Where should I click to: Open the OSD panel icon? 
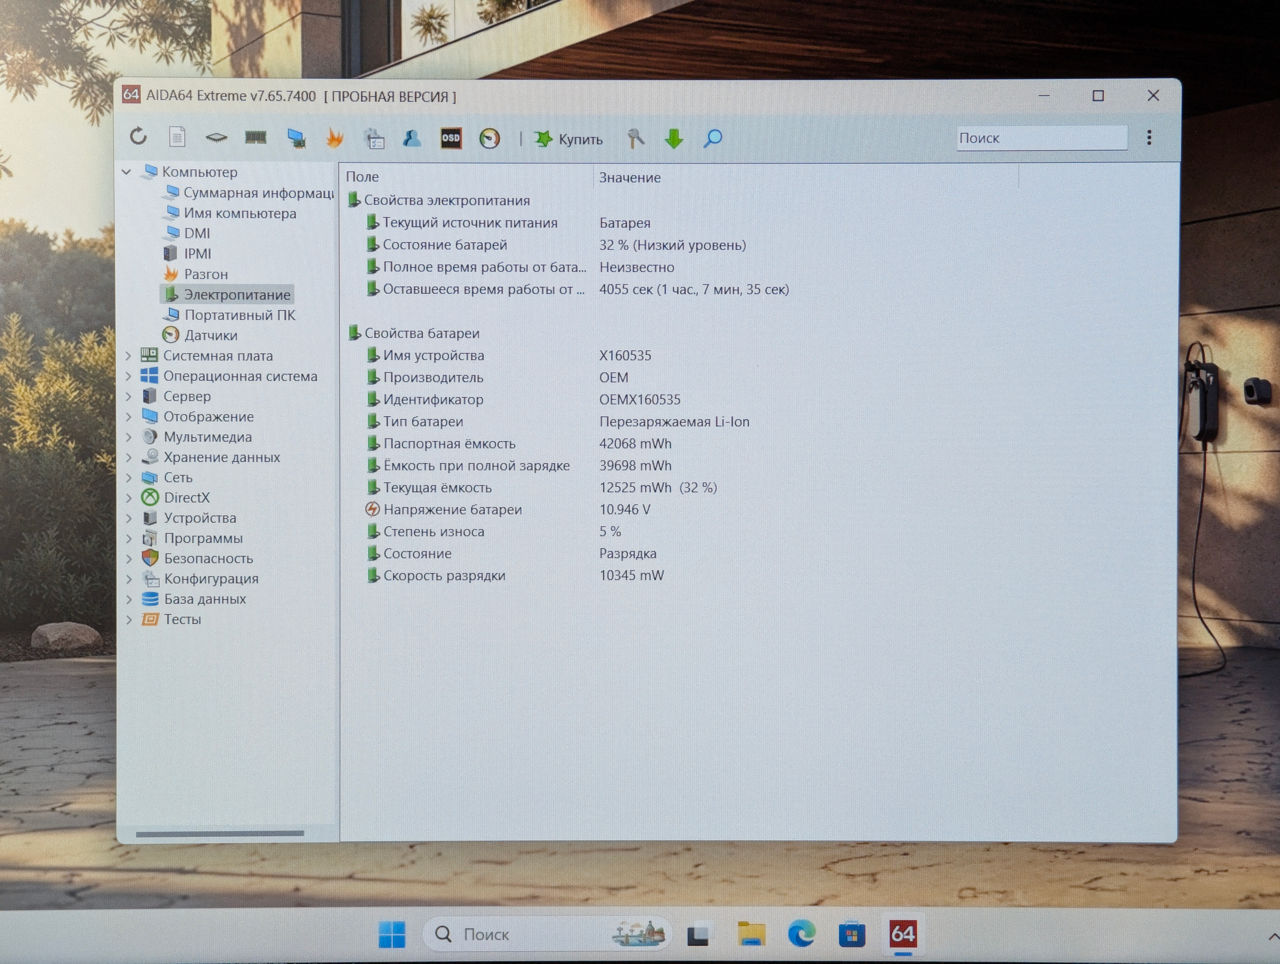(451, 138)
